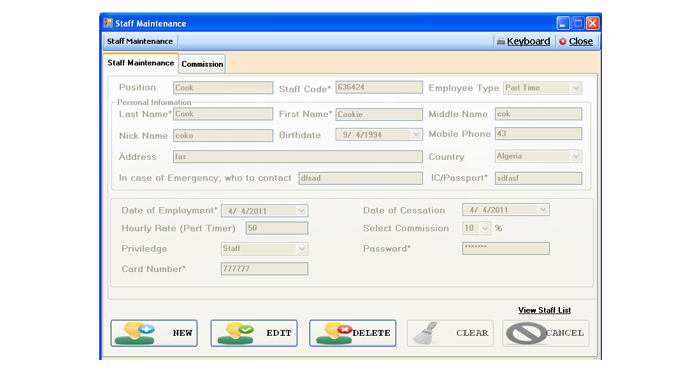
Task: Click the Card Number field
Action: [x=264, y=269]
